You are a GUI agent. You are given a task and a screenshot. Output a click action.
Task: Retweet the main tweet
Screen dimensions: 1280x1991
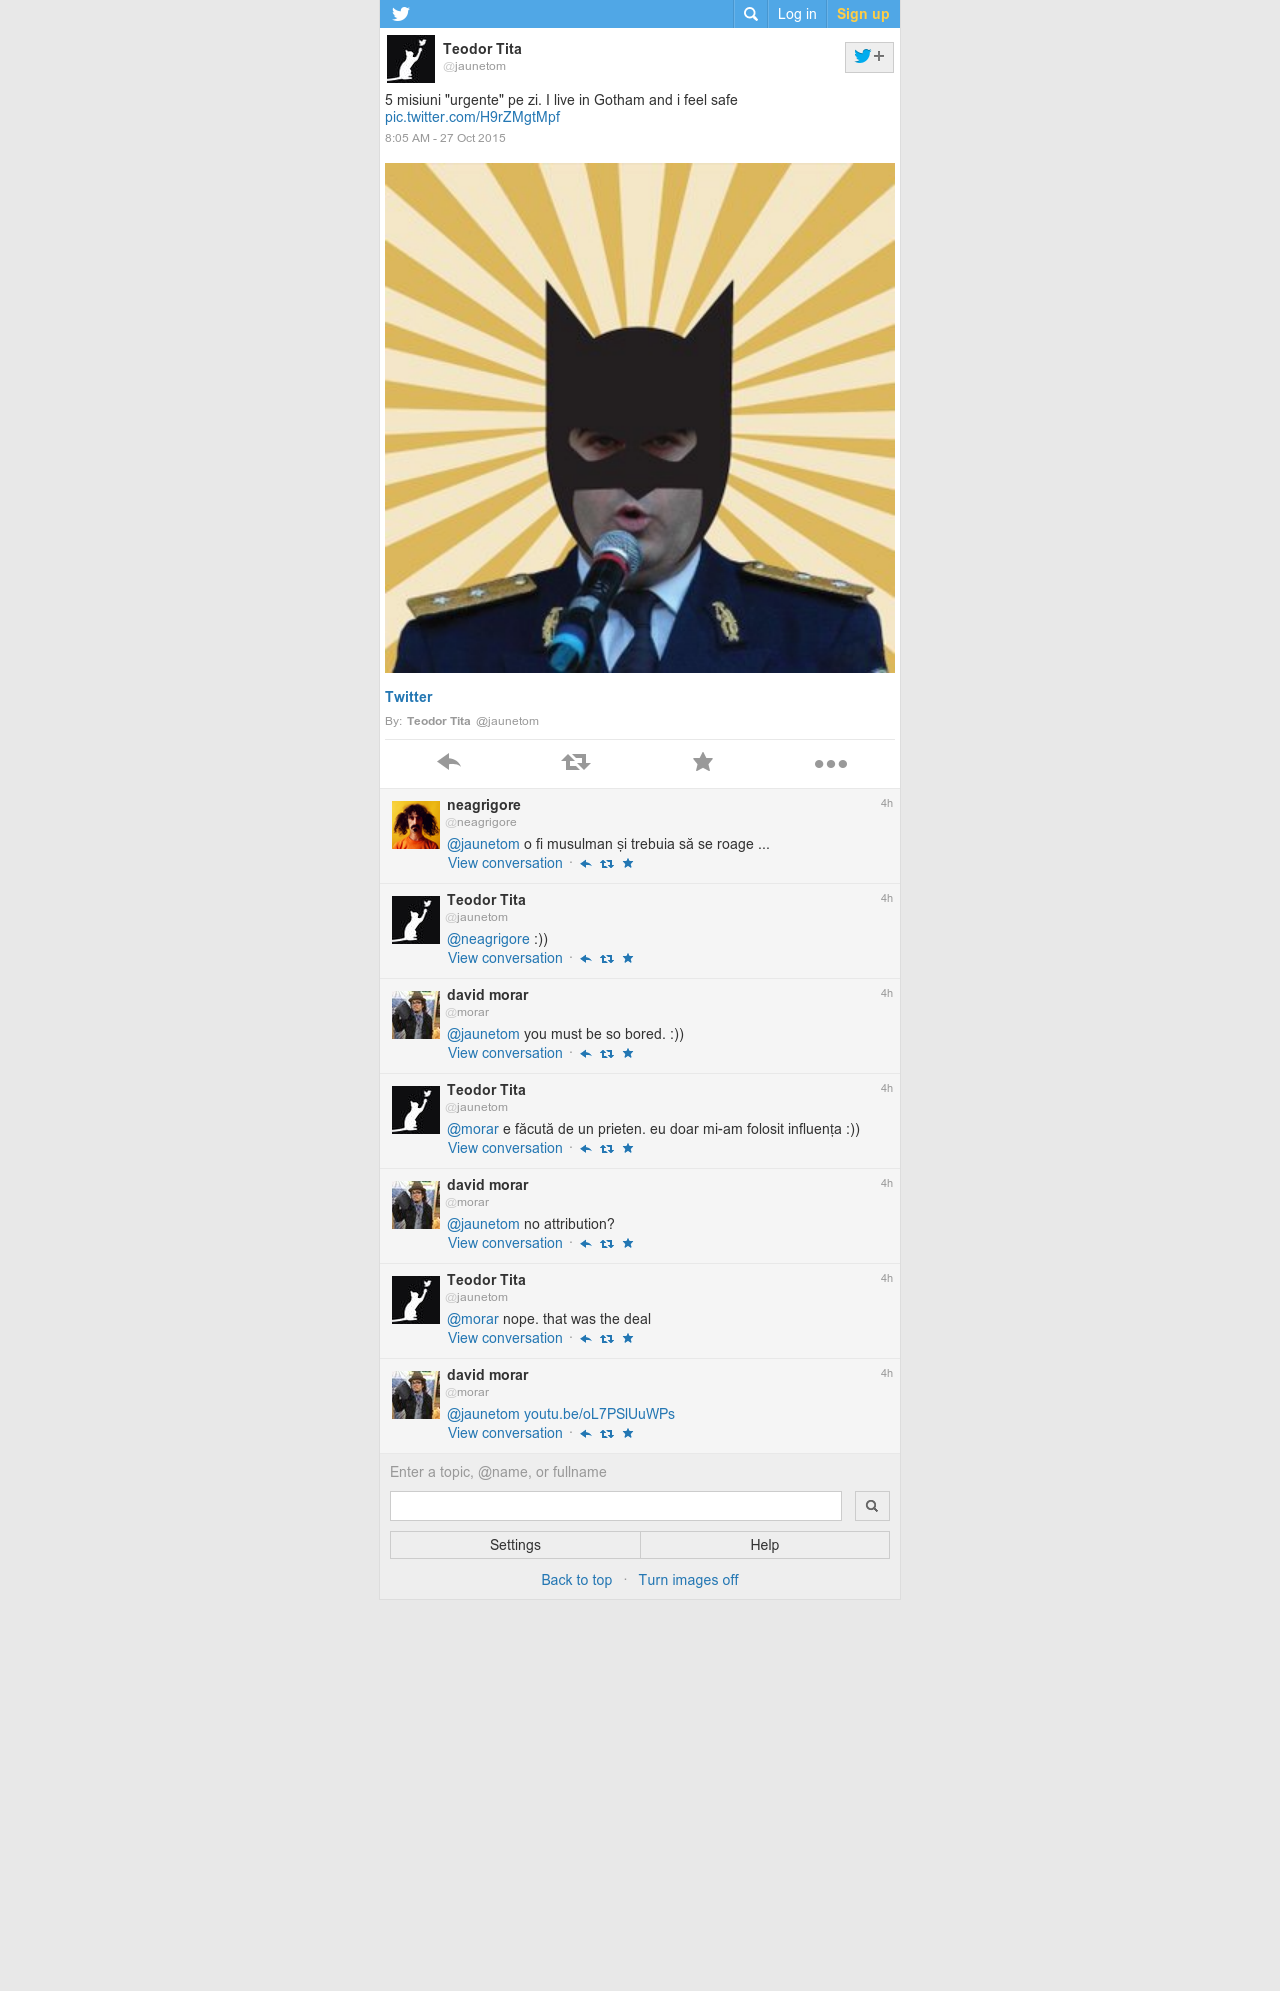point(576,762)
